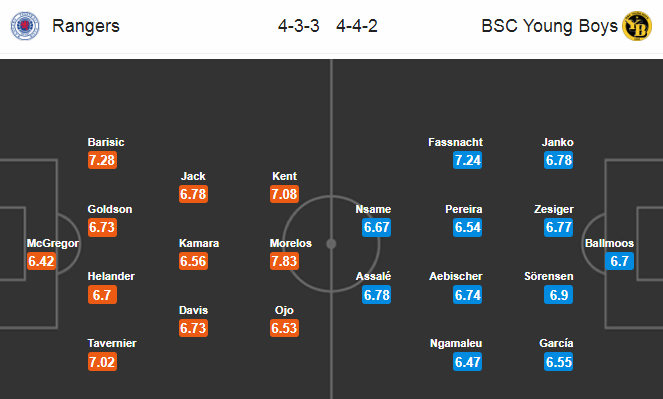Select Barisic rating badge 7.28
Screen dimensions: 663x399
click(x=102, y=160)
